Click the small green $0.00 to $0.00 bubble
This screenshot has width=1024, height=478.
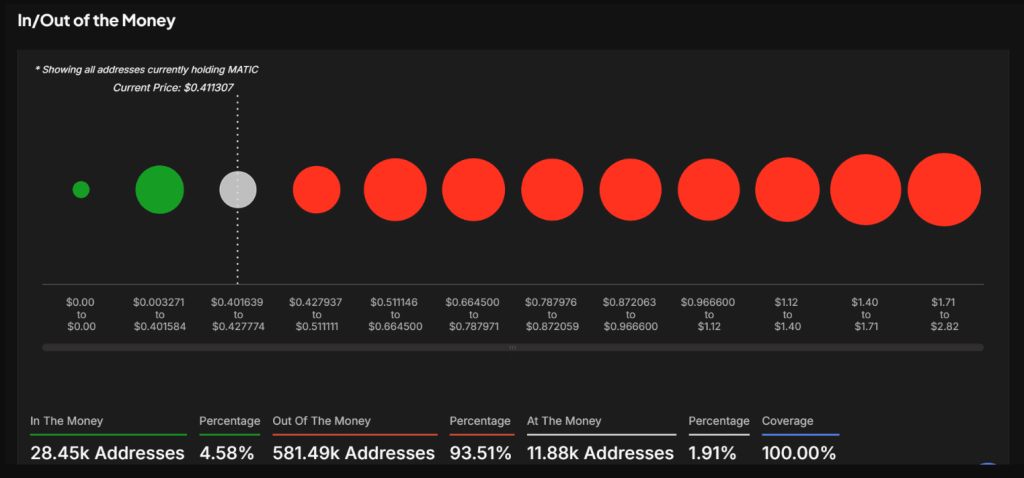coord(81,189)
